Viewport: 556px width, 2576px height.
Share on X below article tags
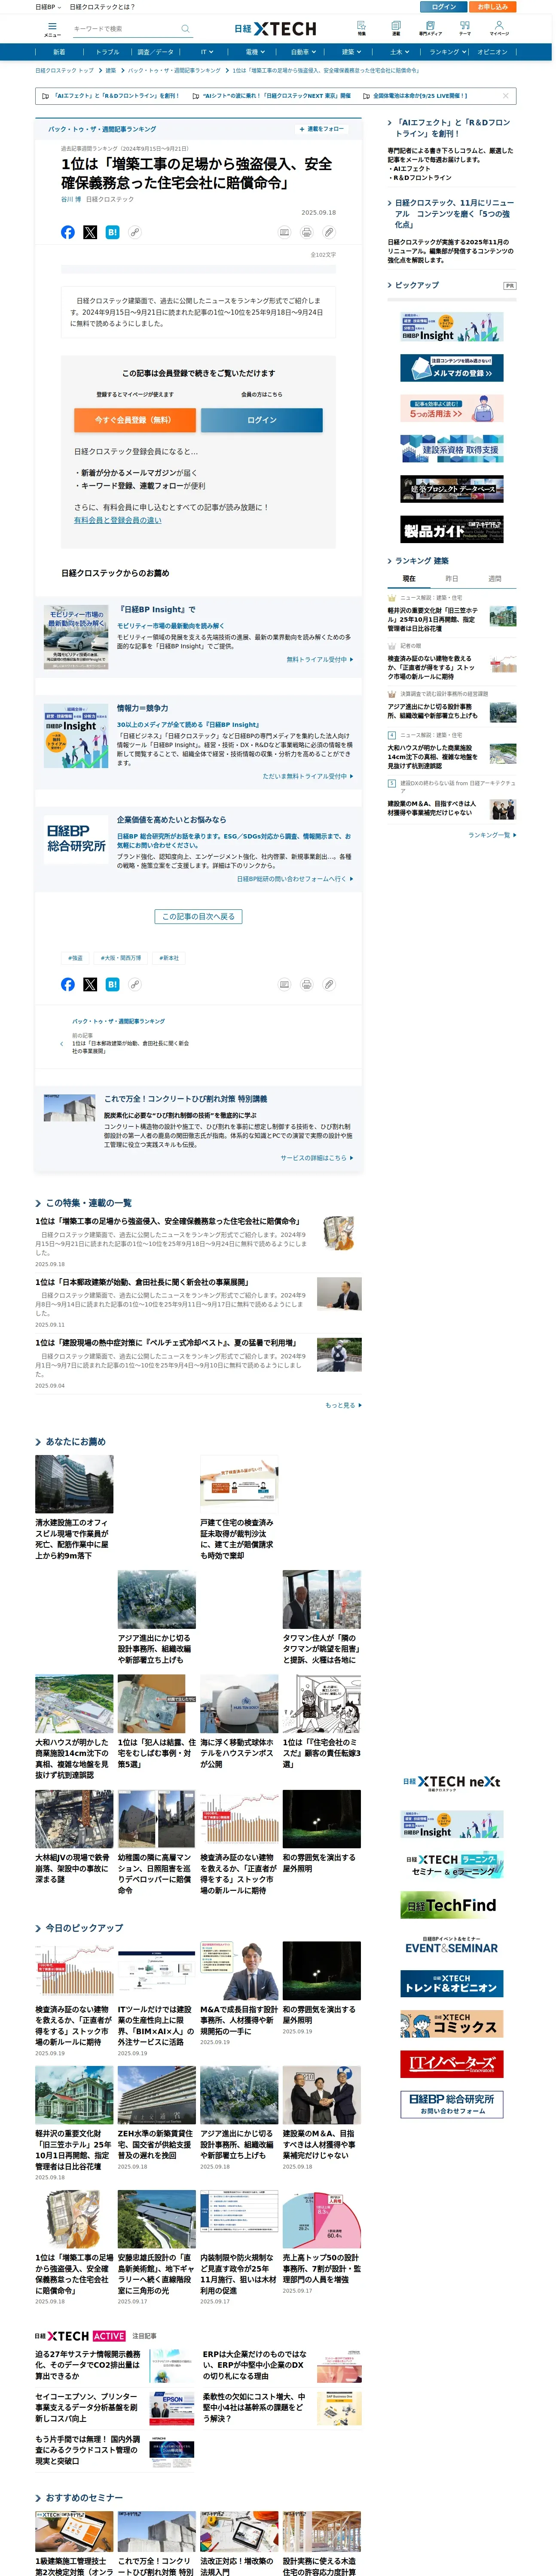pyautogui.click(x=90, y=984)
